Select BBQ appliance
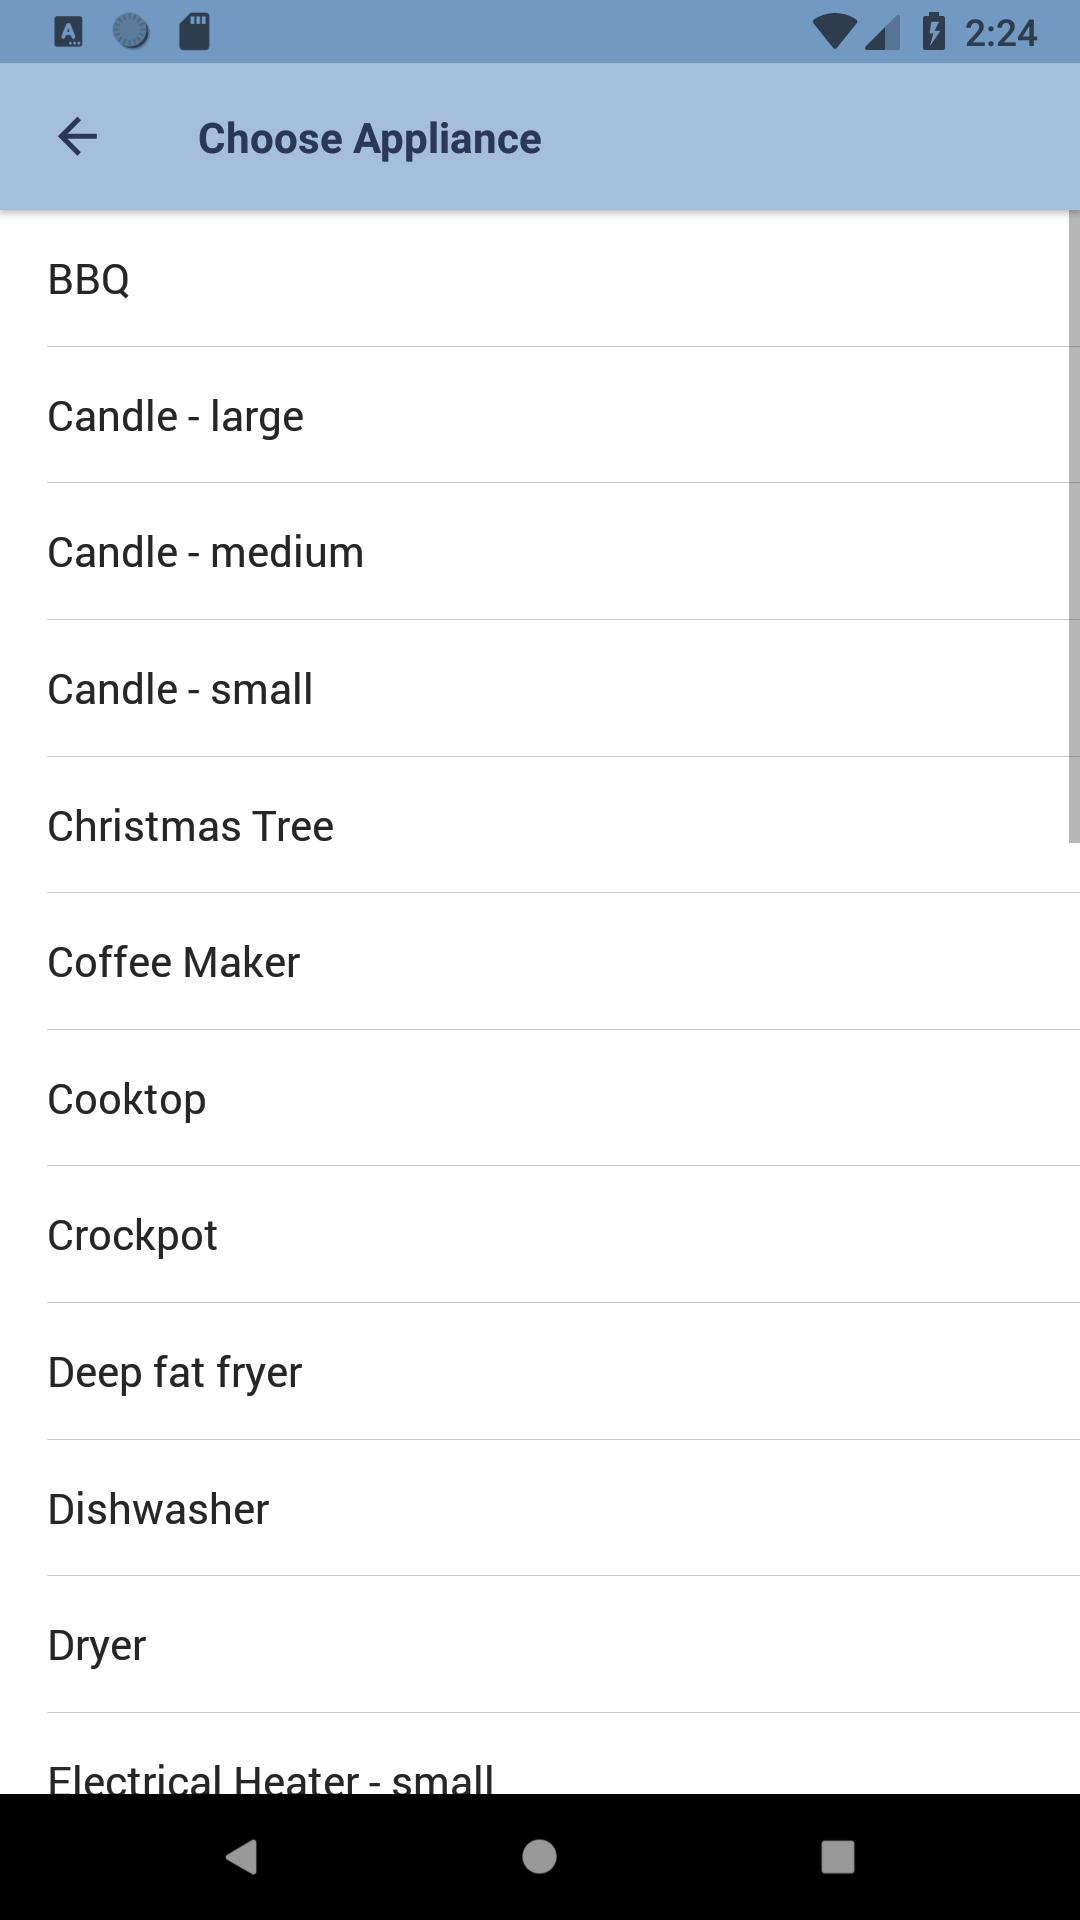 (540, 280)
